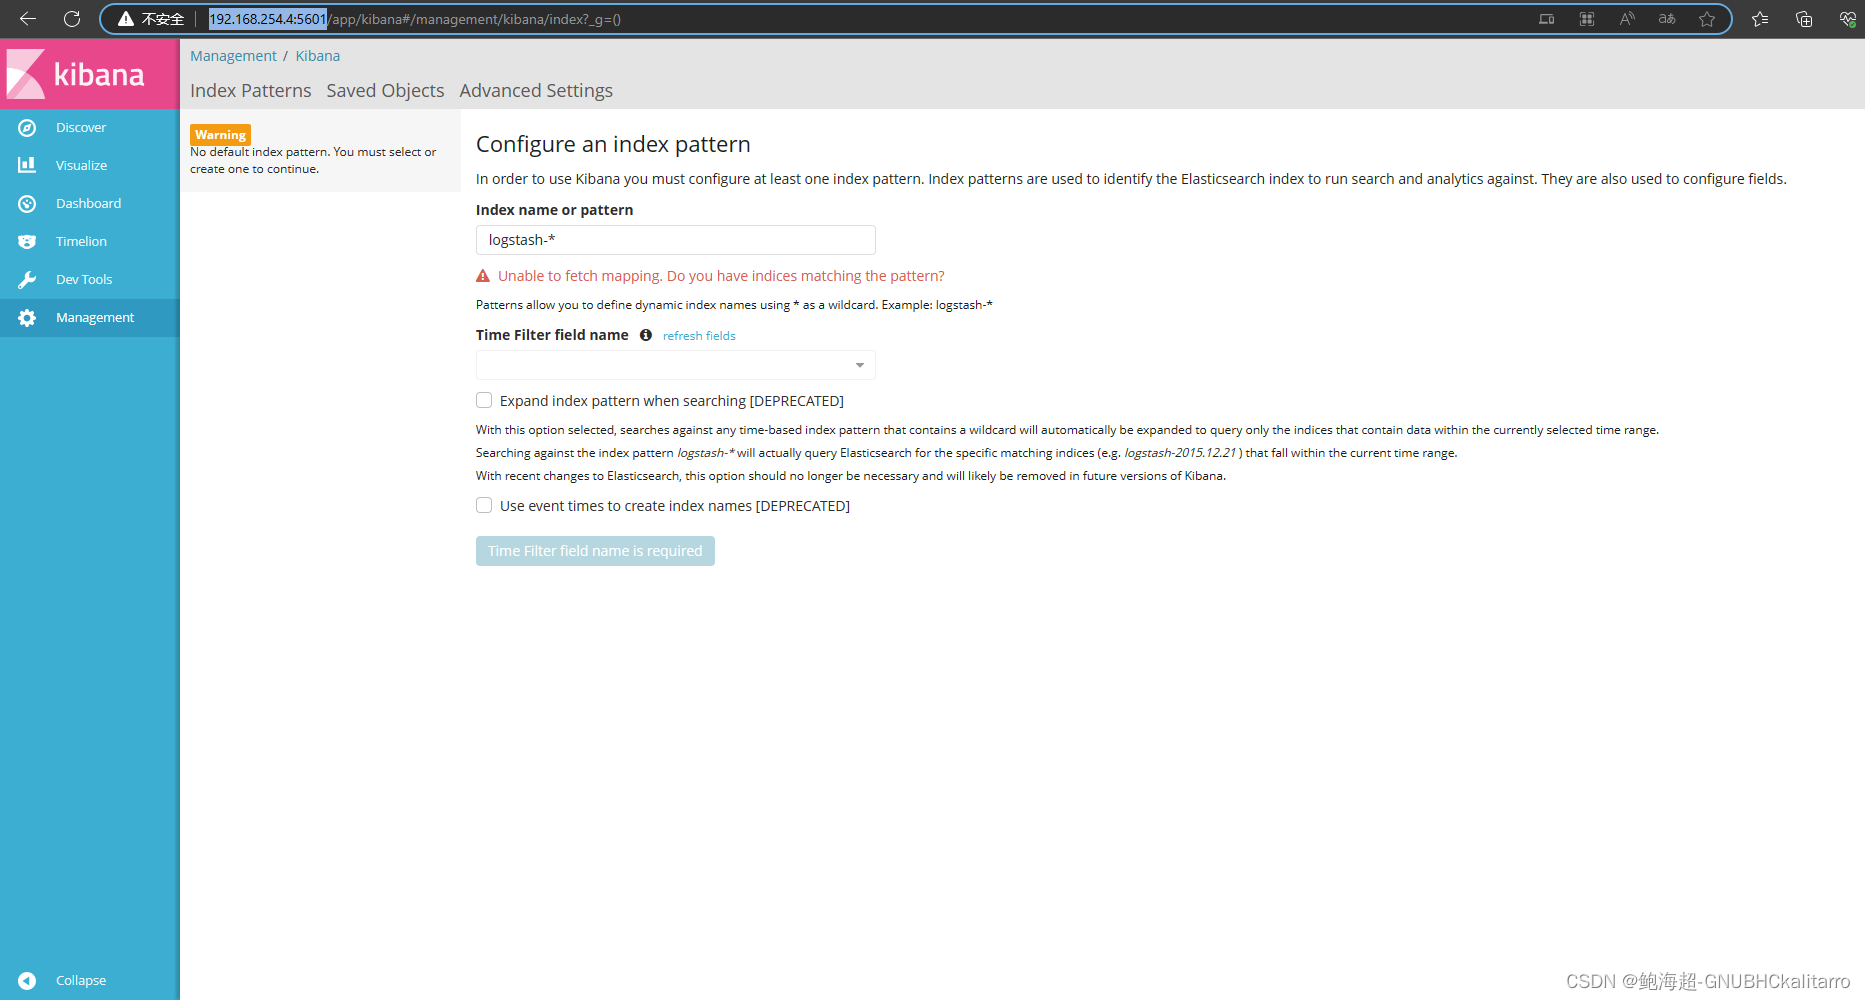Click the Collapse sidebar arrow icon
The height and width of the screenshot is (1000, 1865).
27,981
